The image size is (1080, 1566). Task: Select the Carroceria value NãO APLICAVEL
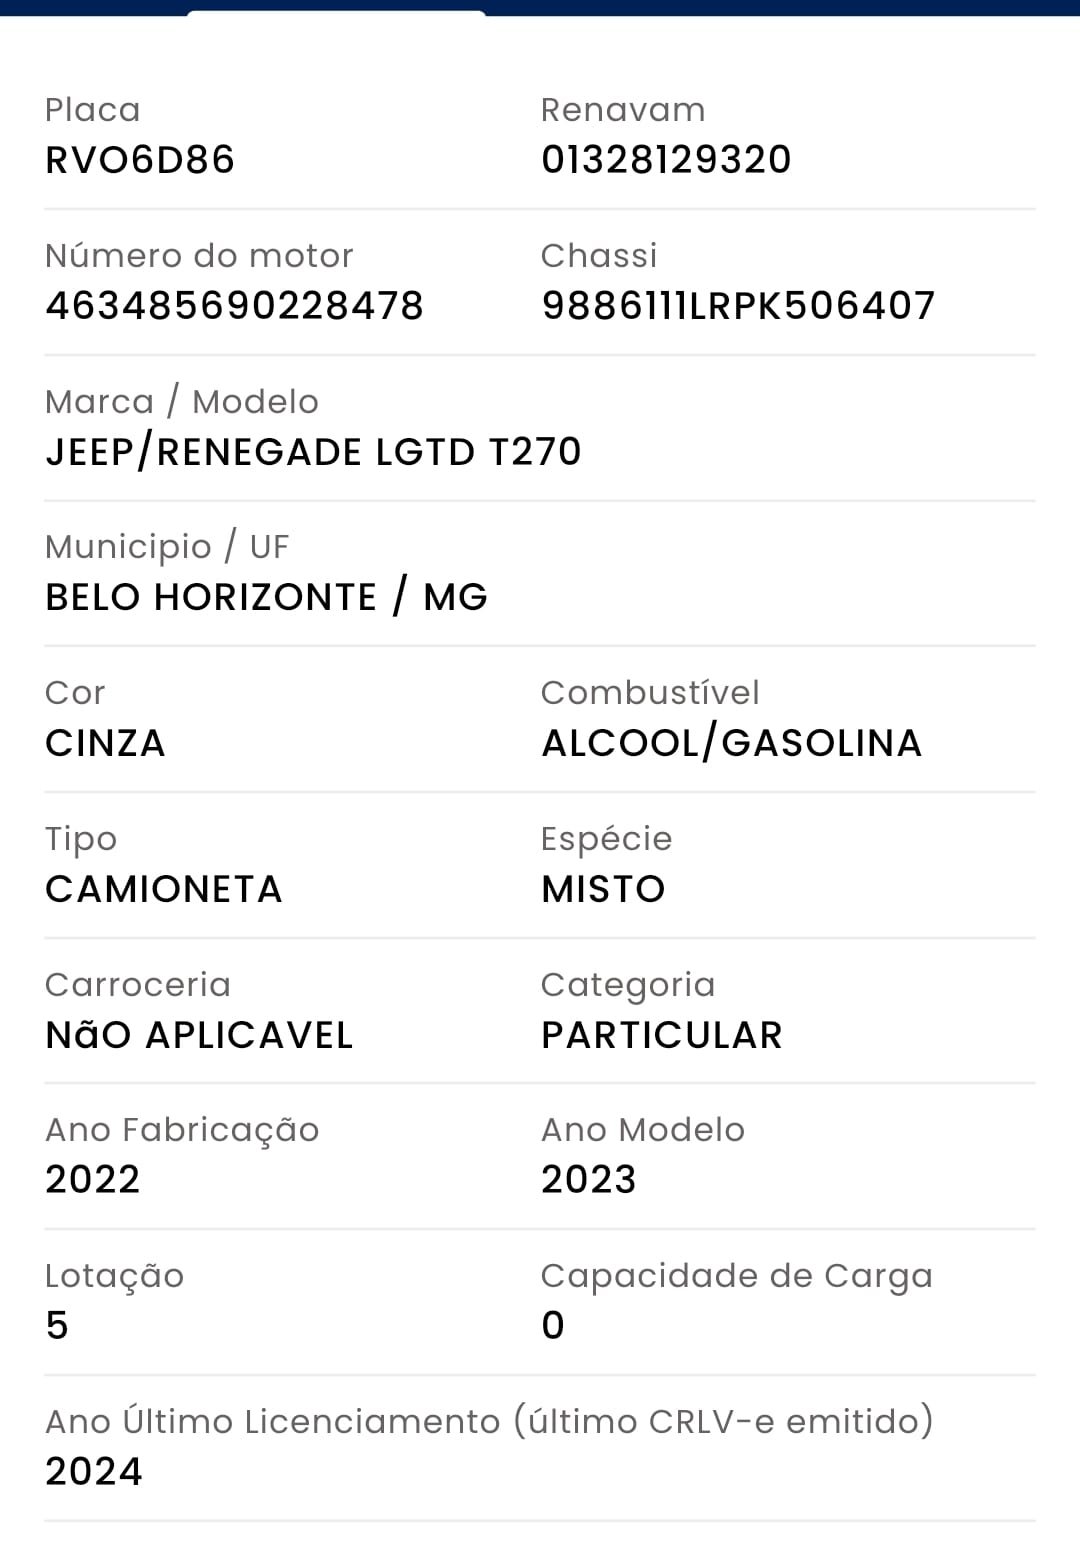[x=199, y=1035]
